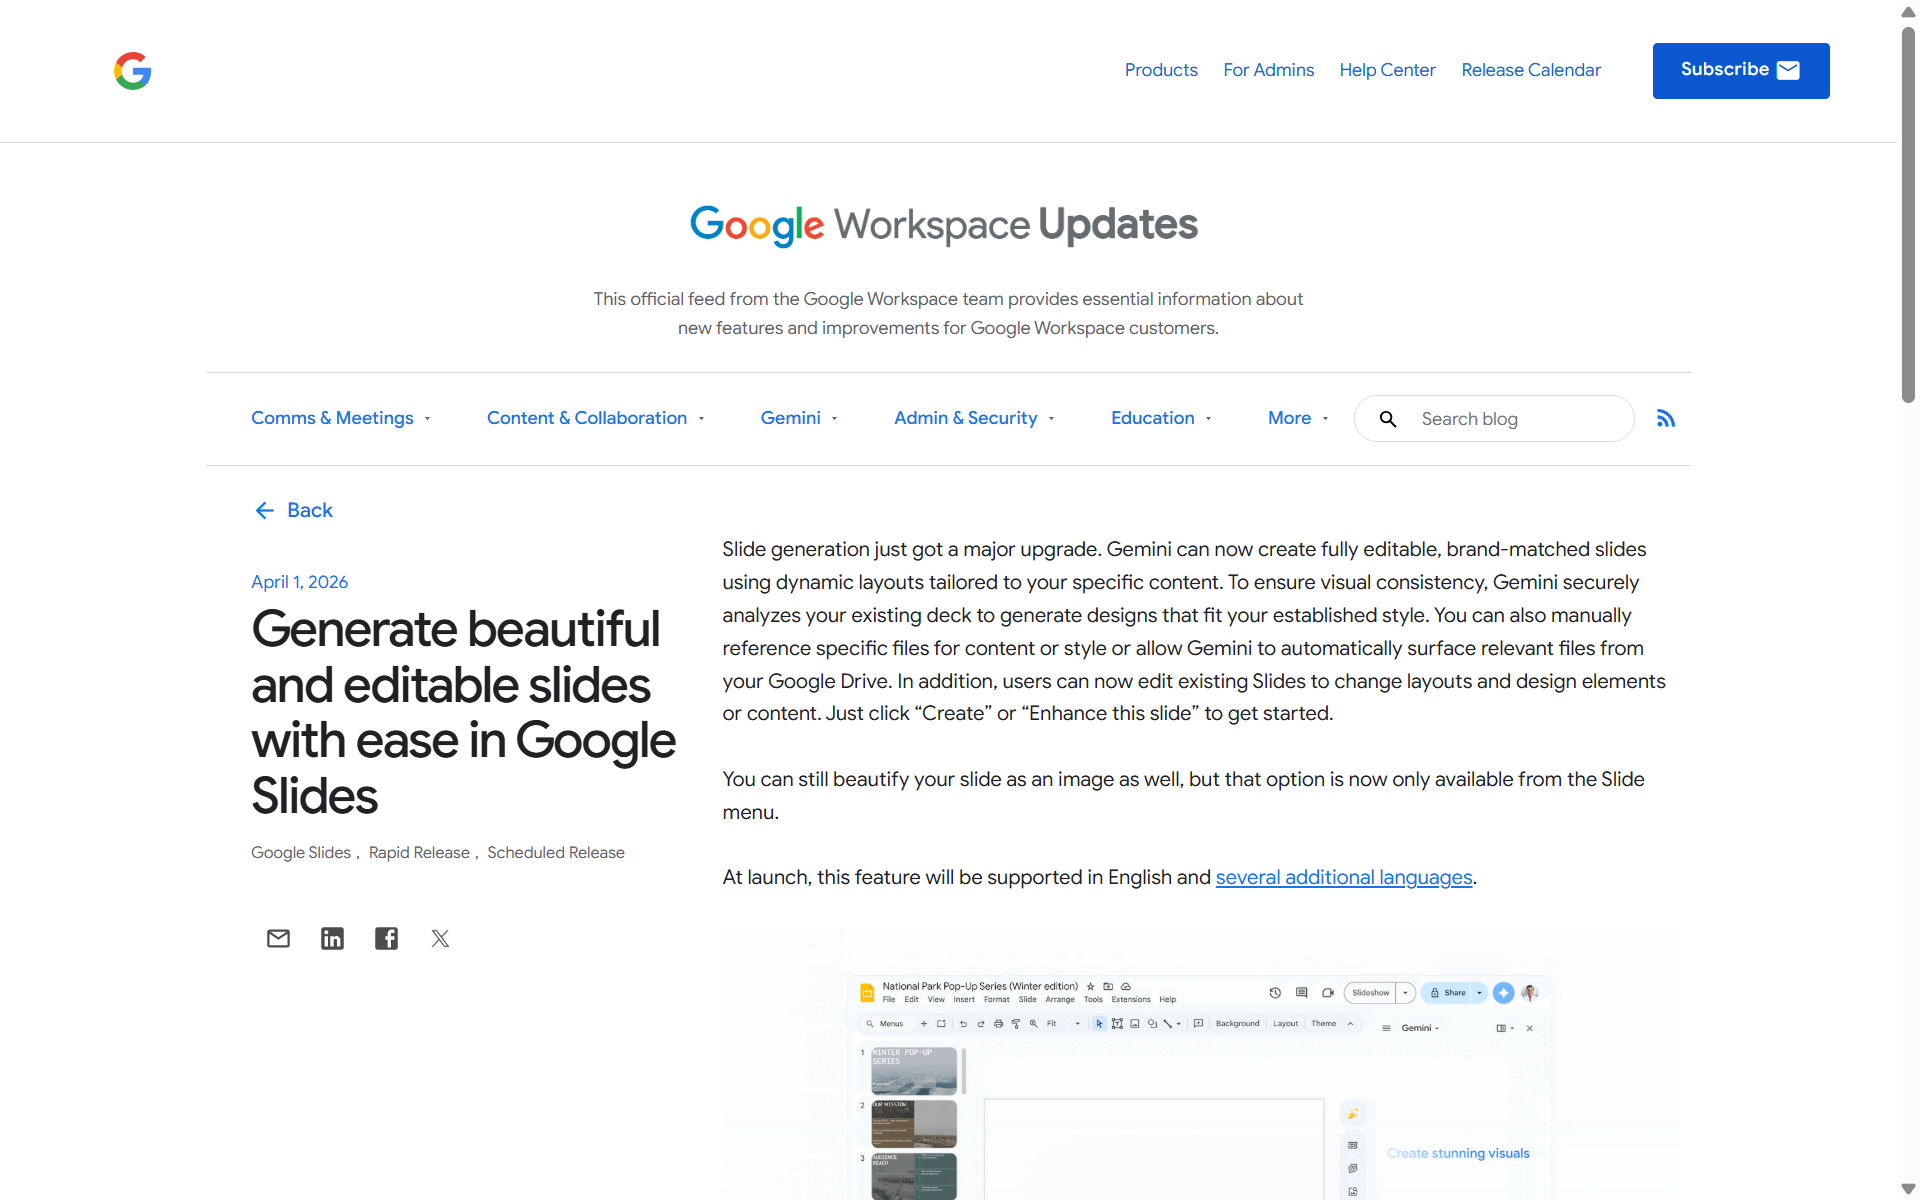The image size is (1920, 1200).
Task: Open the Release Calendar page
Action: (x=1531, y=70)
